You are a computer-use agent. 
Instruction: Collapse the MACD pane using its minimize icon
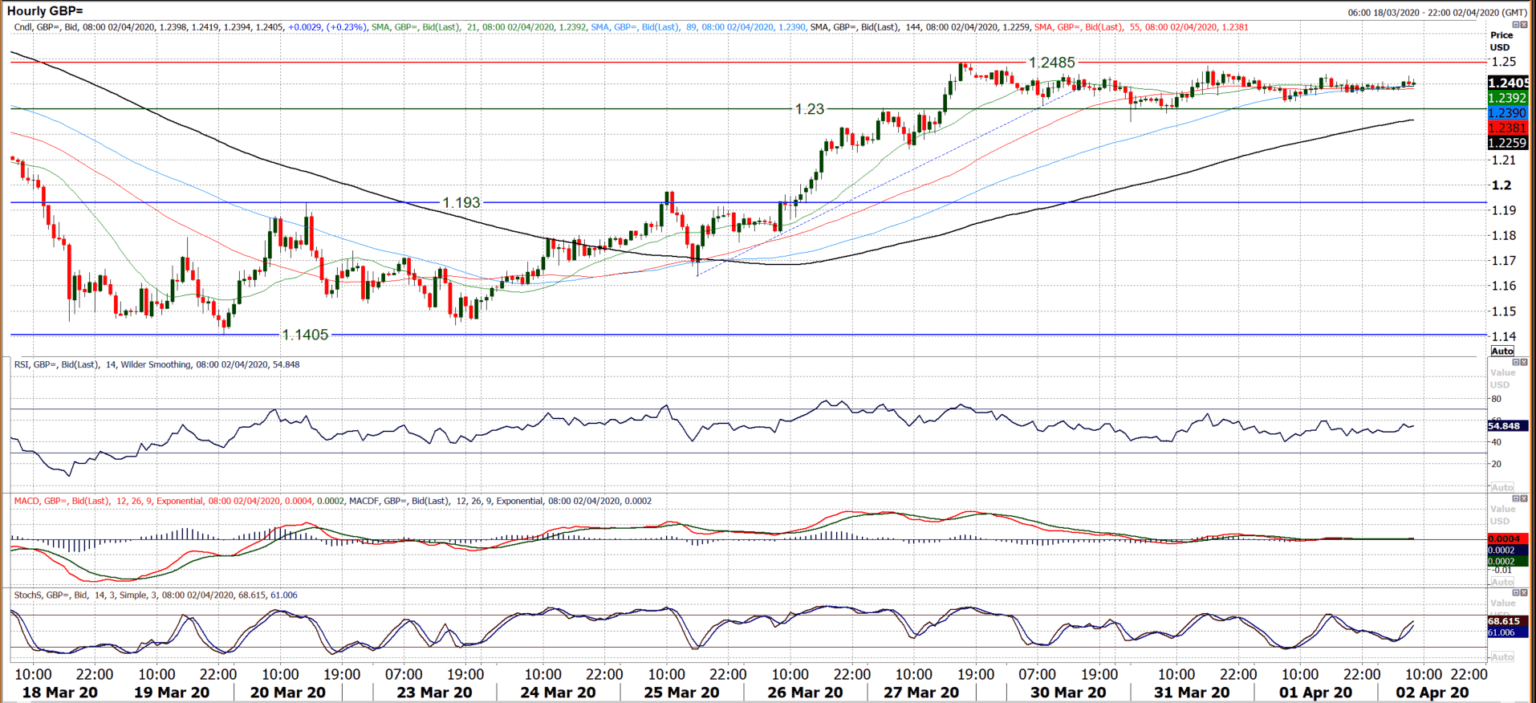[1517, 496]
